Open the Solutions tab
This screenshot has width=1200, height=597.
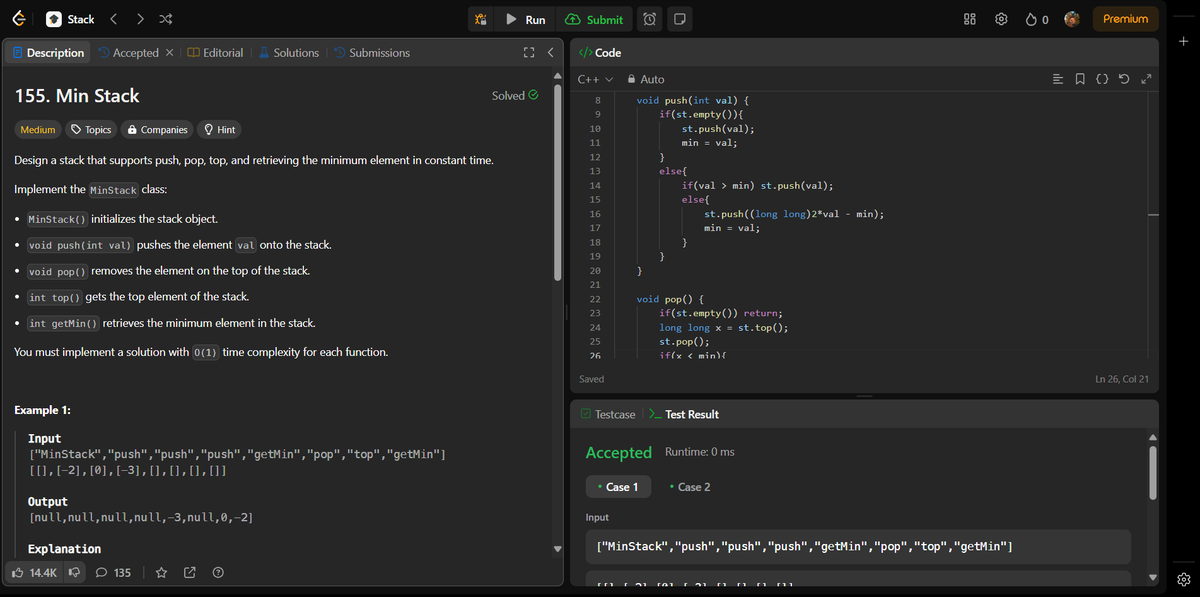point(289,53)
